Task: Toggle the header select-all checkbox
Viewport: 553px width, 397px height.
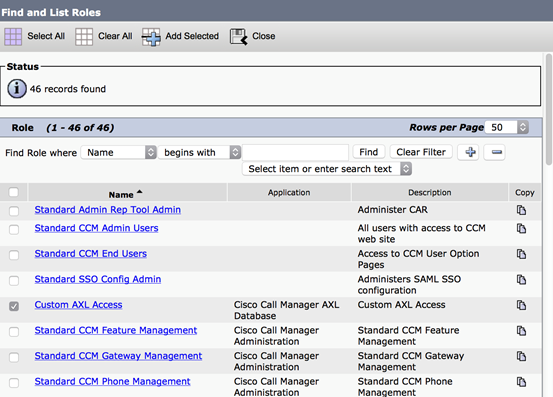Action: tap(14, 192)
